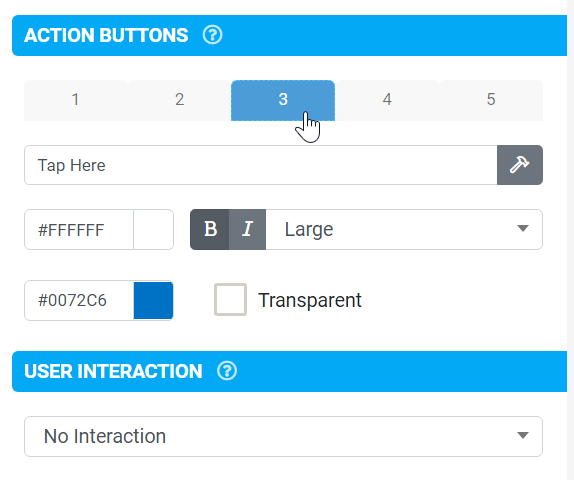Click the #0072C6 hex color field
Viewport: 574px width, 480px height.
[79, 300]
